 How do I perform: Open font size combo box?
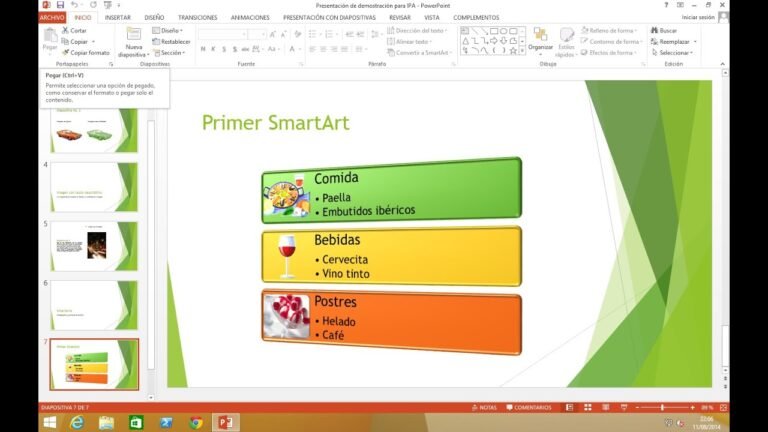point(257,34)
